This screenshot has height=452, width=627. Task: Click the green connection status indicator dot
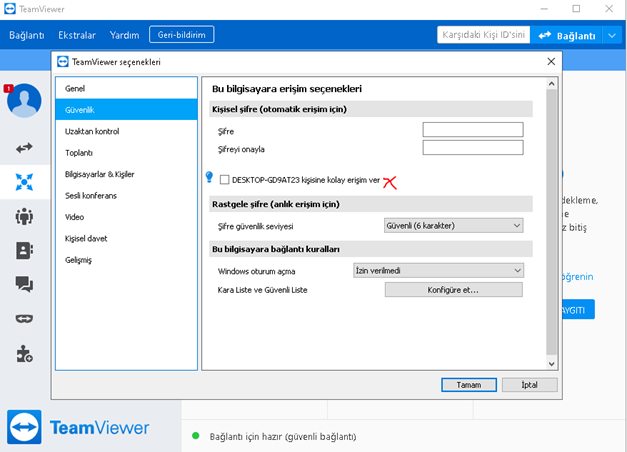coord(196,436)
